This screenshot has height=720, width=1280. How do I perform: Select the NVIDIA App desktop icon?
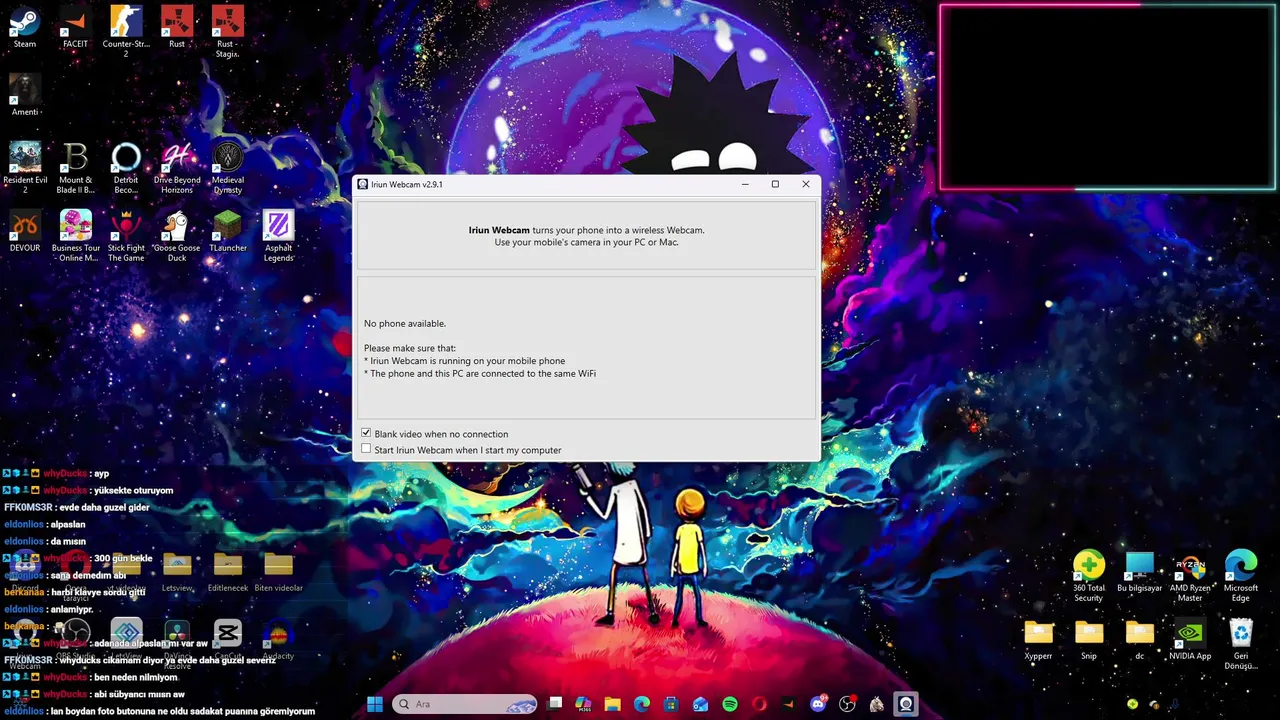coord(1190,640)
